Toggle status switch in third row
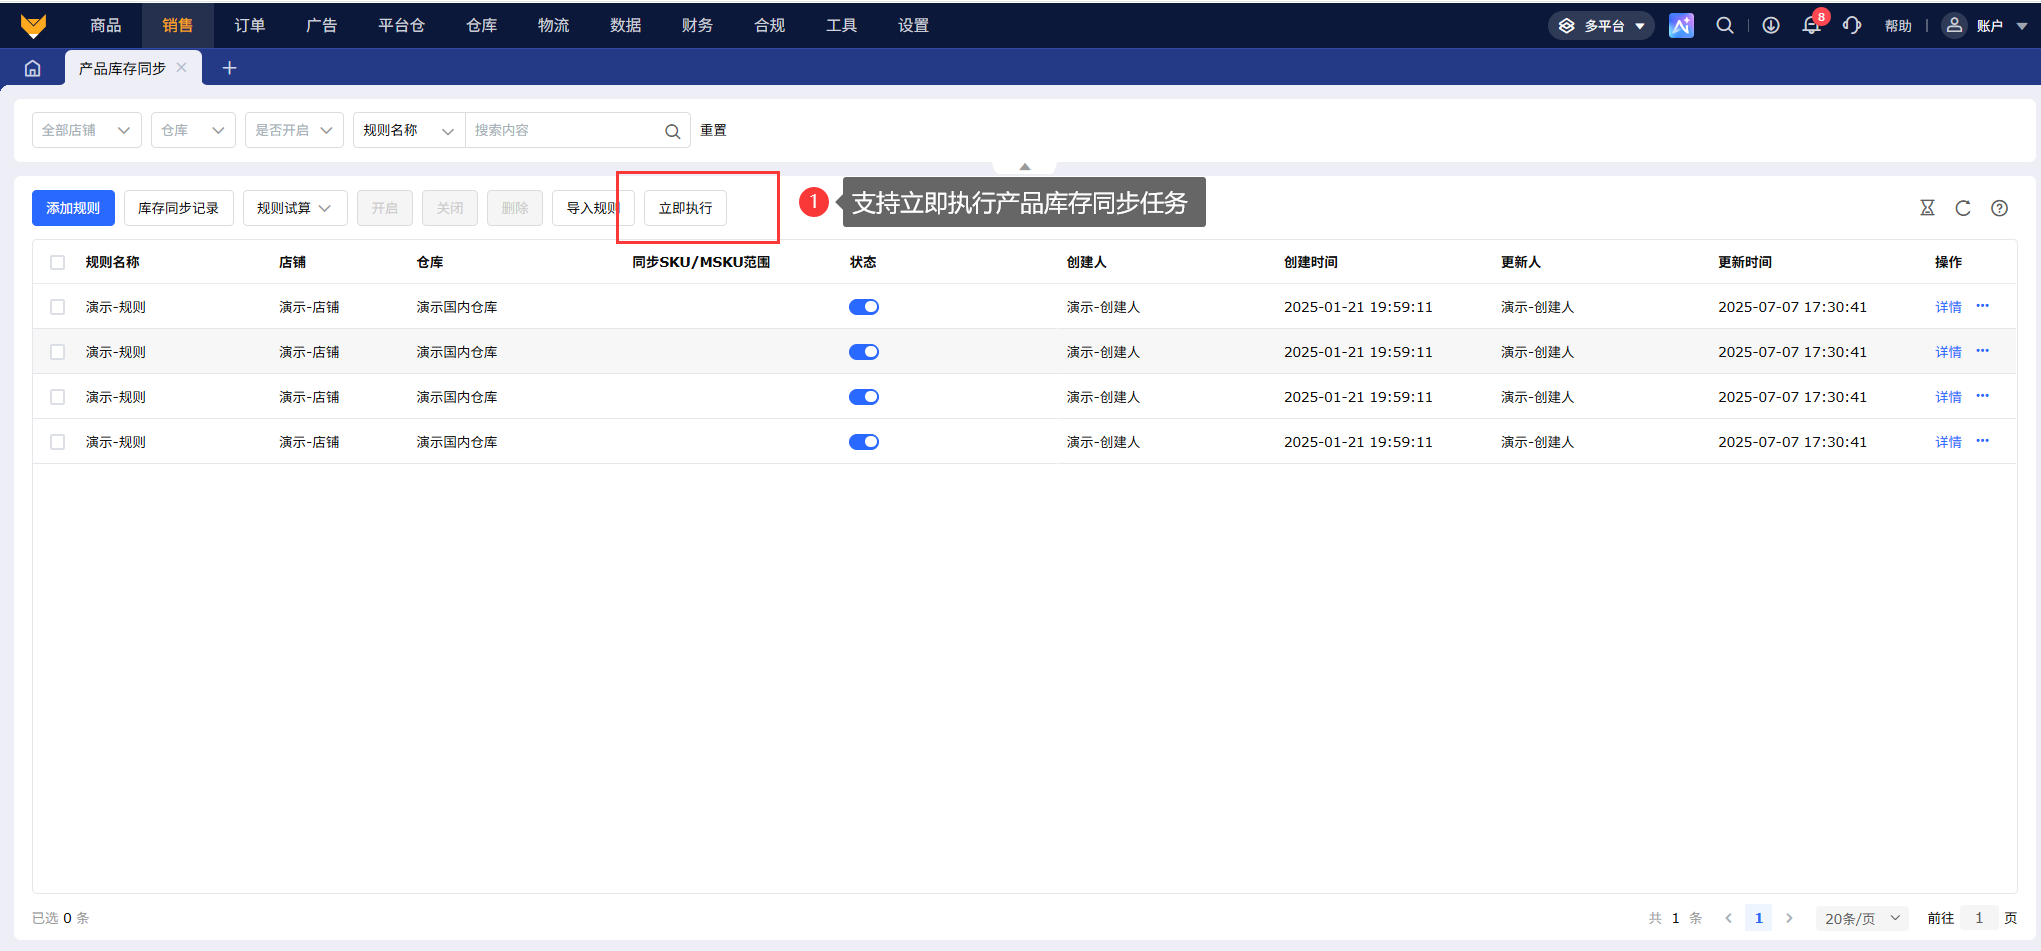 pos(864,397)
